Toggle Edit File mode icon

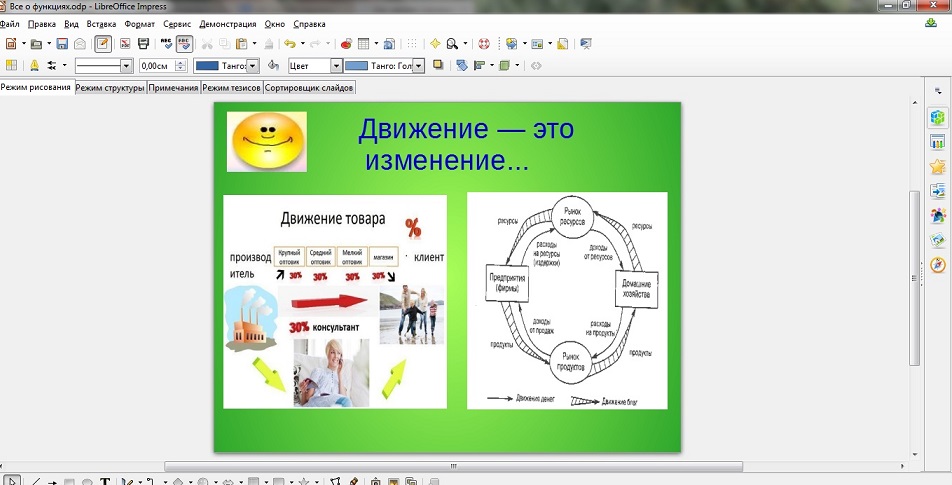click(102, 44)
